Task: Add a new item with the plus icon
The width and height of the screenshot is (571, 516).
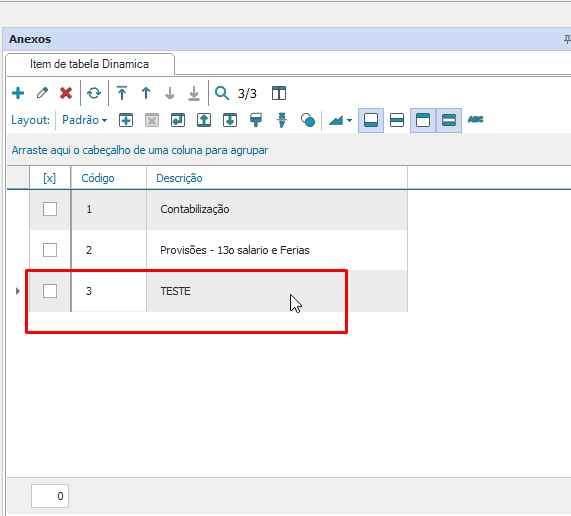Action: 18,93
